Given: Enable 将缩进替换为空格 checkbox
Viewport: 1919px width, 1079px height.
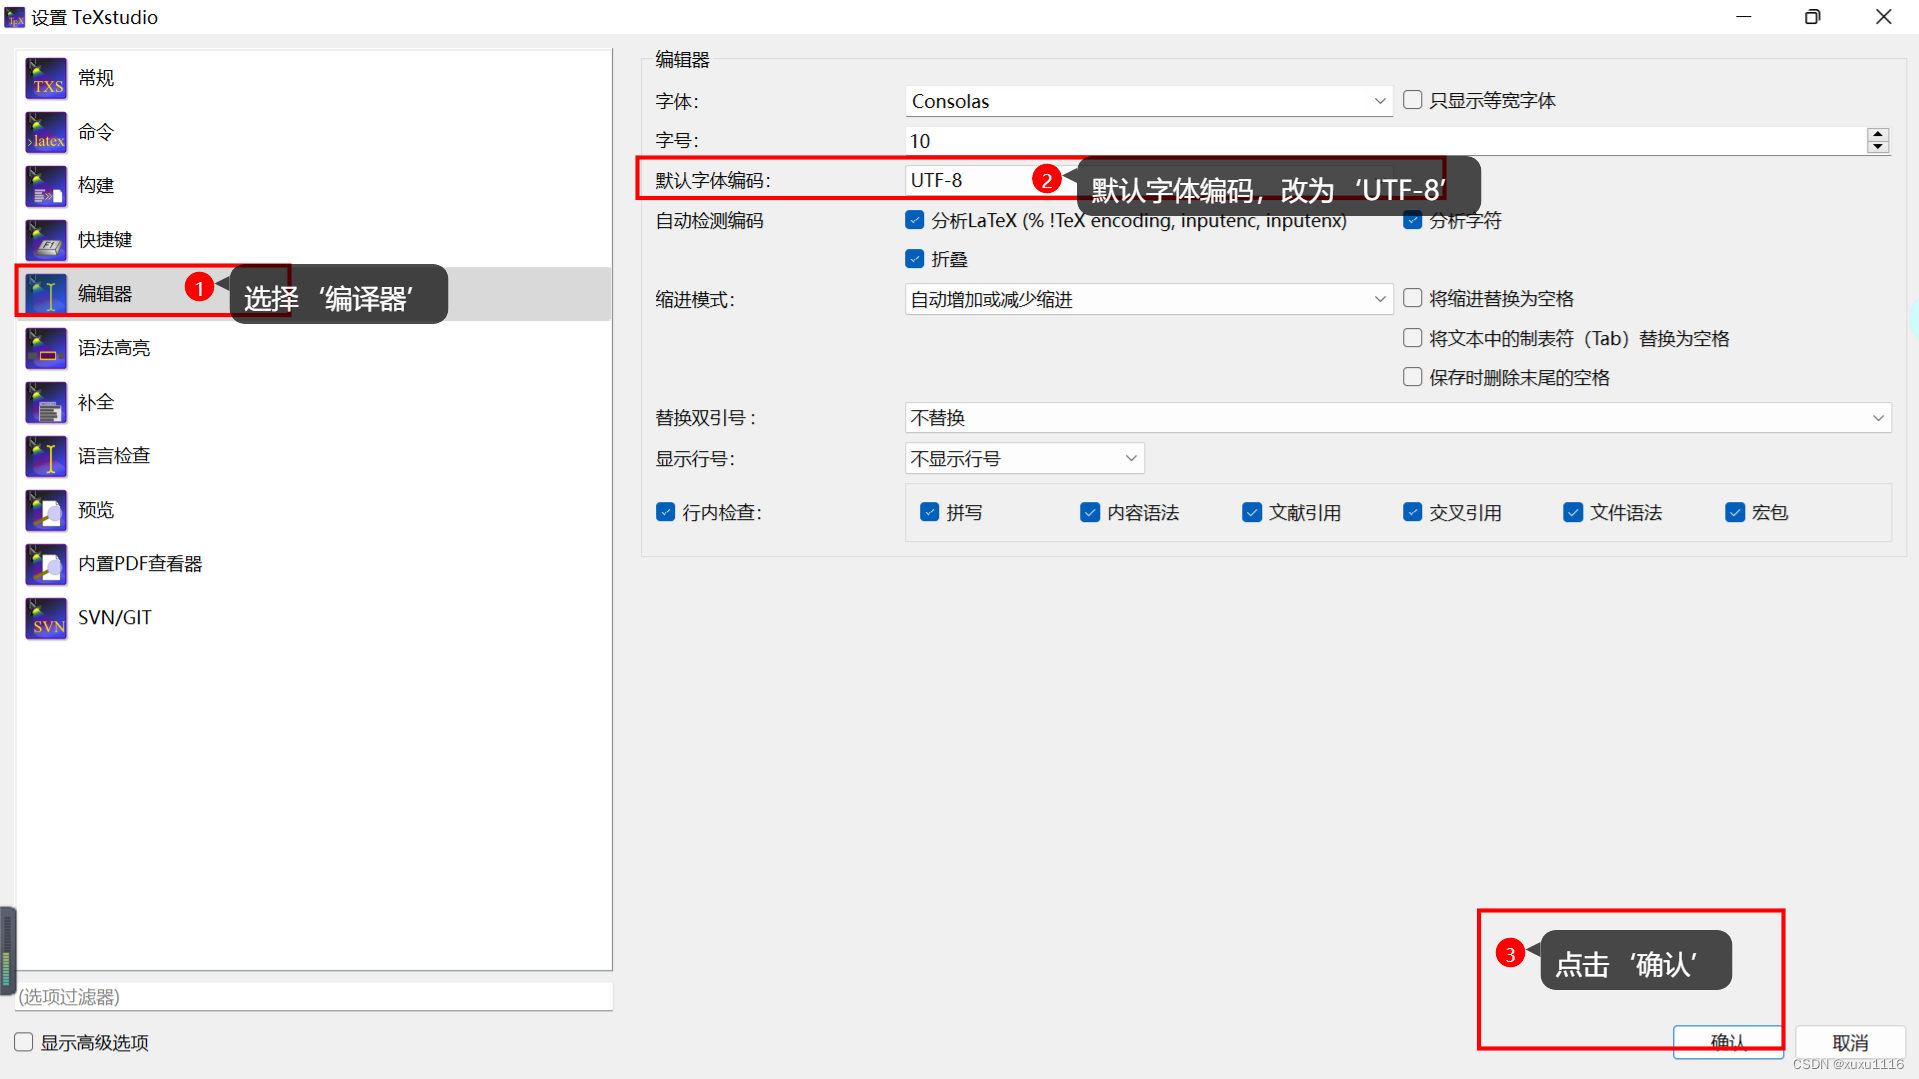Looking at the screenshot, I should click(1412, 298).
